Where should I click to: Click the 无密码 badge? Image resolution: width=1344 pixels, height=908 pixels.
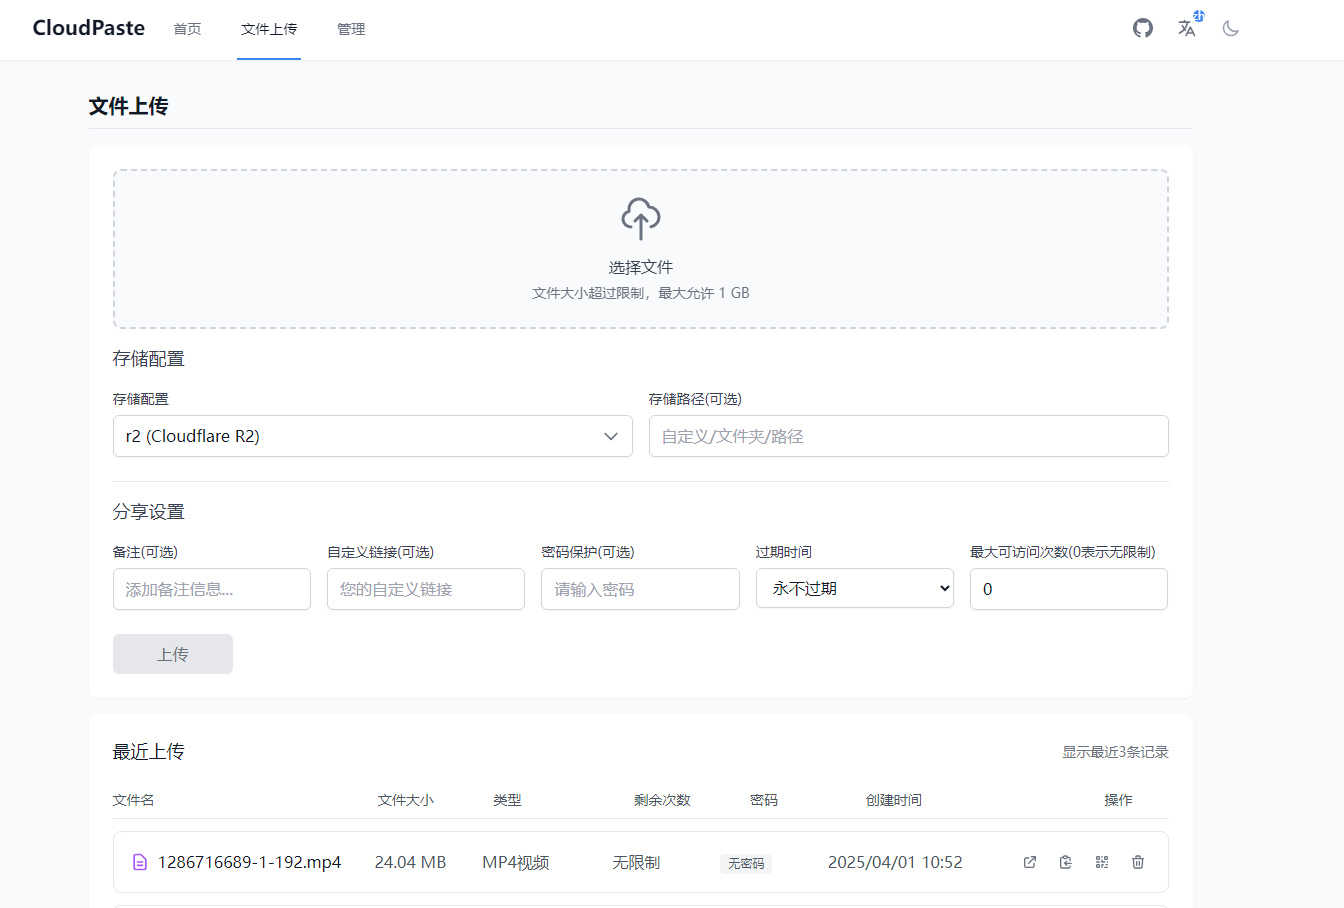tap(746, 863)
